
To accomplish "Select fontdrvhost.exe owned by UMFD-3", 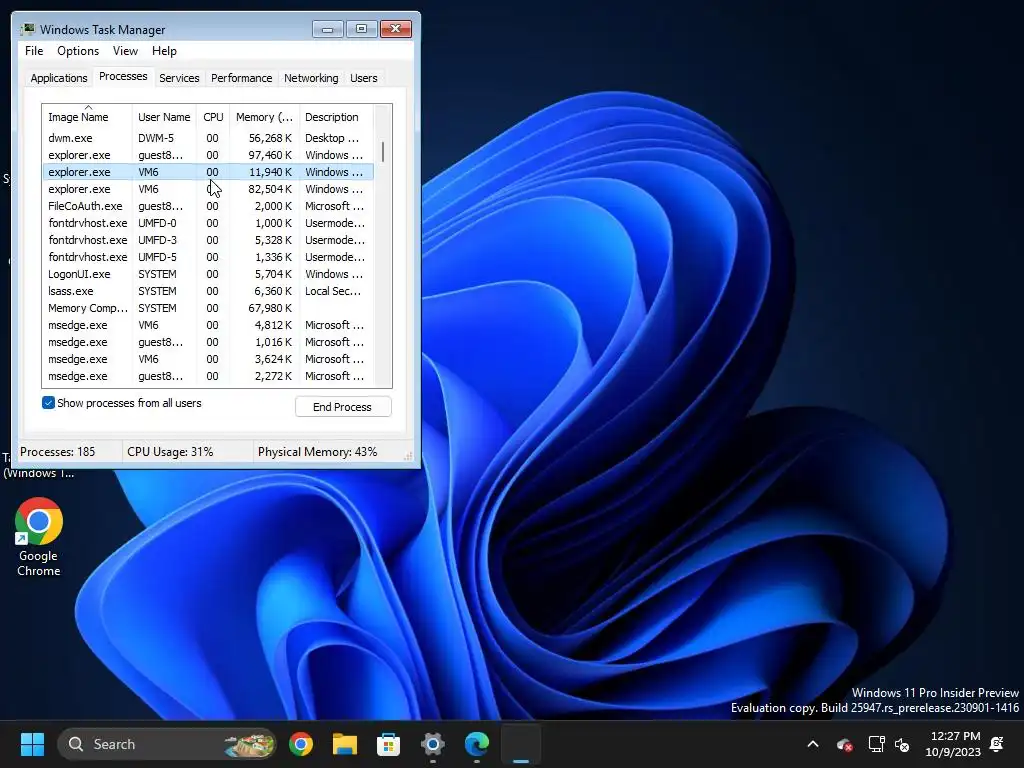I will 208,240.
